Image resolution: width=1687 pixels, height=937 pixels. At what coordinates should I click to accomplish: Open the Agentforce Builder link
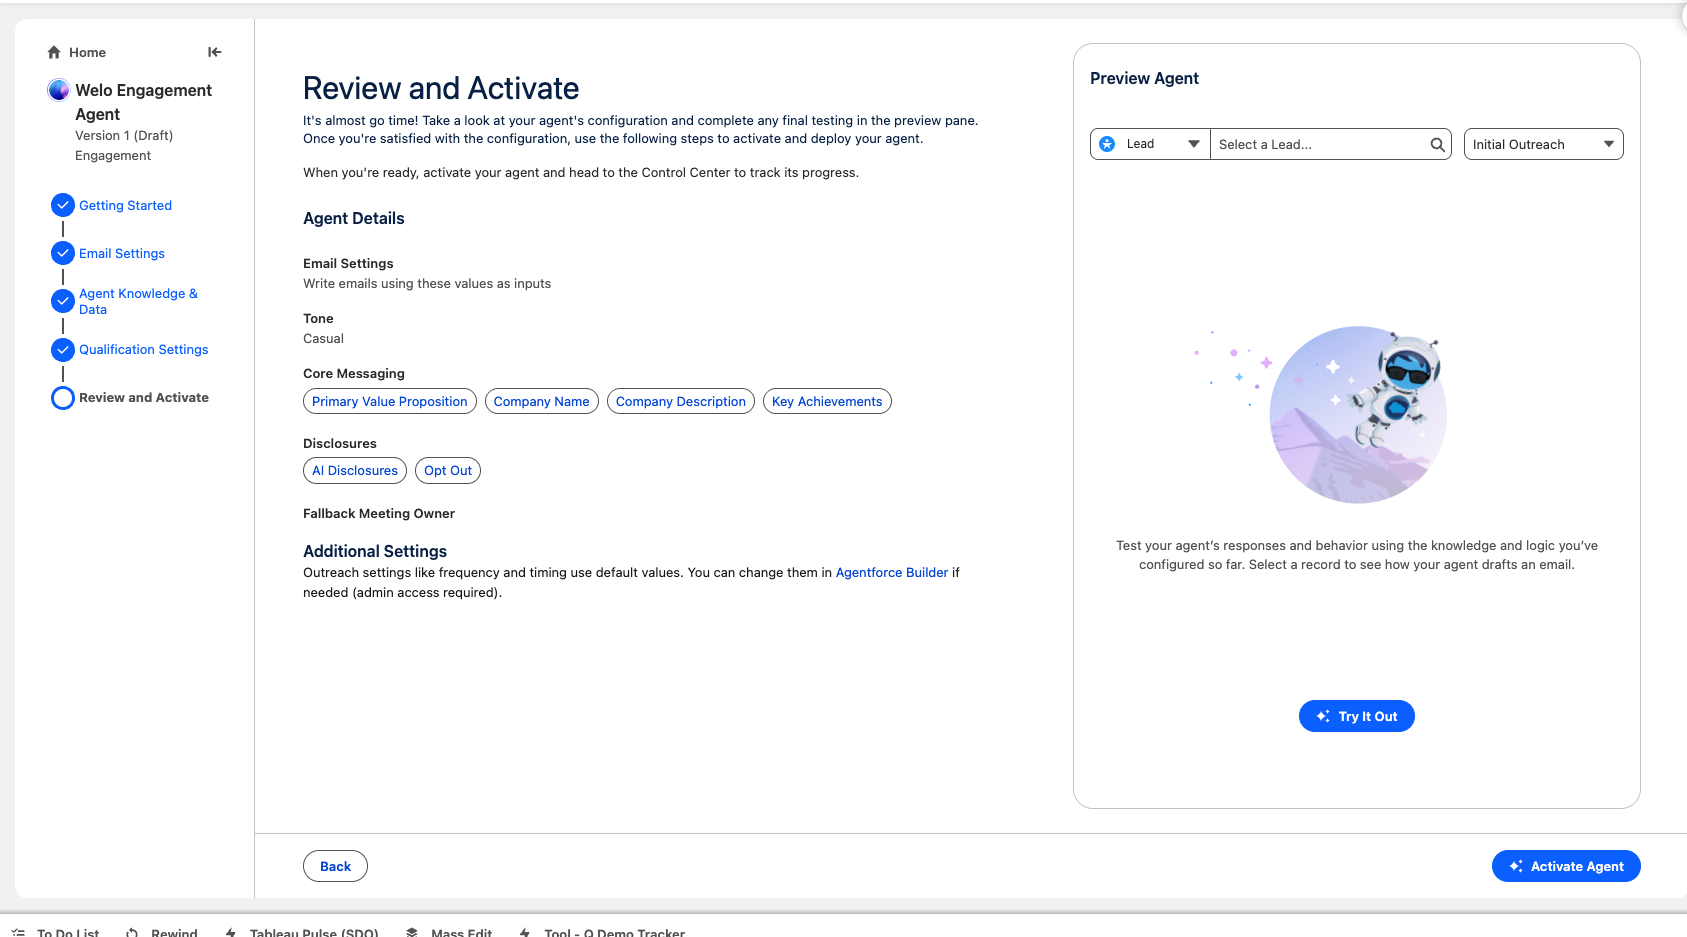click(x=892, y=572)
